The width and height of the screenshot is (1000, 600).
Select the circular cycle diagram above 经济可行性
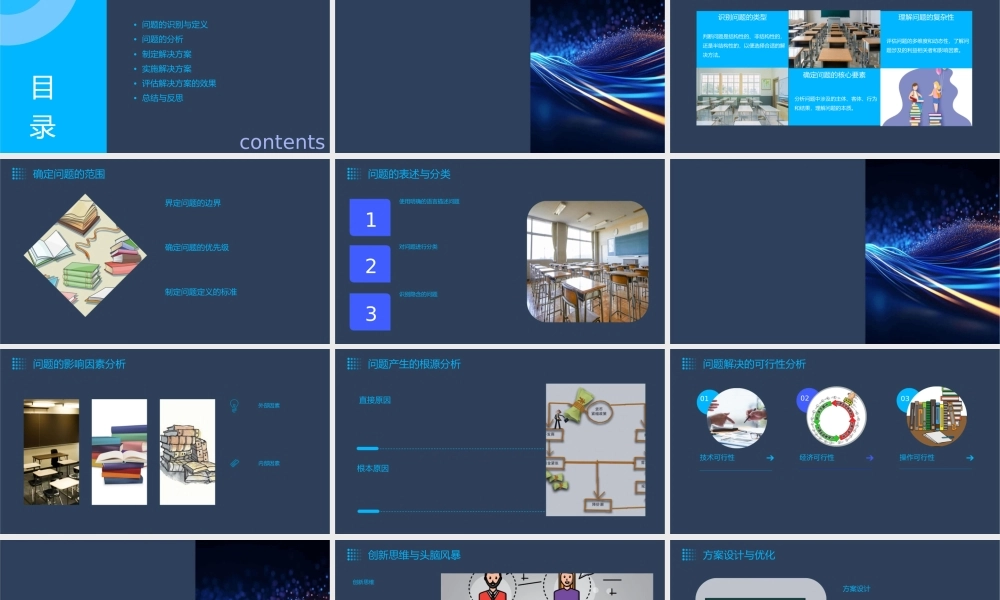pyautogui.click(x=837, y=416)
